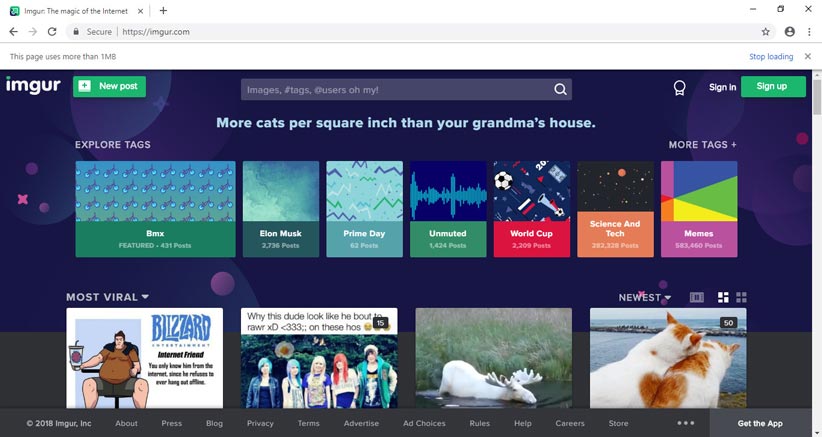Click the Ad Choices footer link

(x=424, y=423)
